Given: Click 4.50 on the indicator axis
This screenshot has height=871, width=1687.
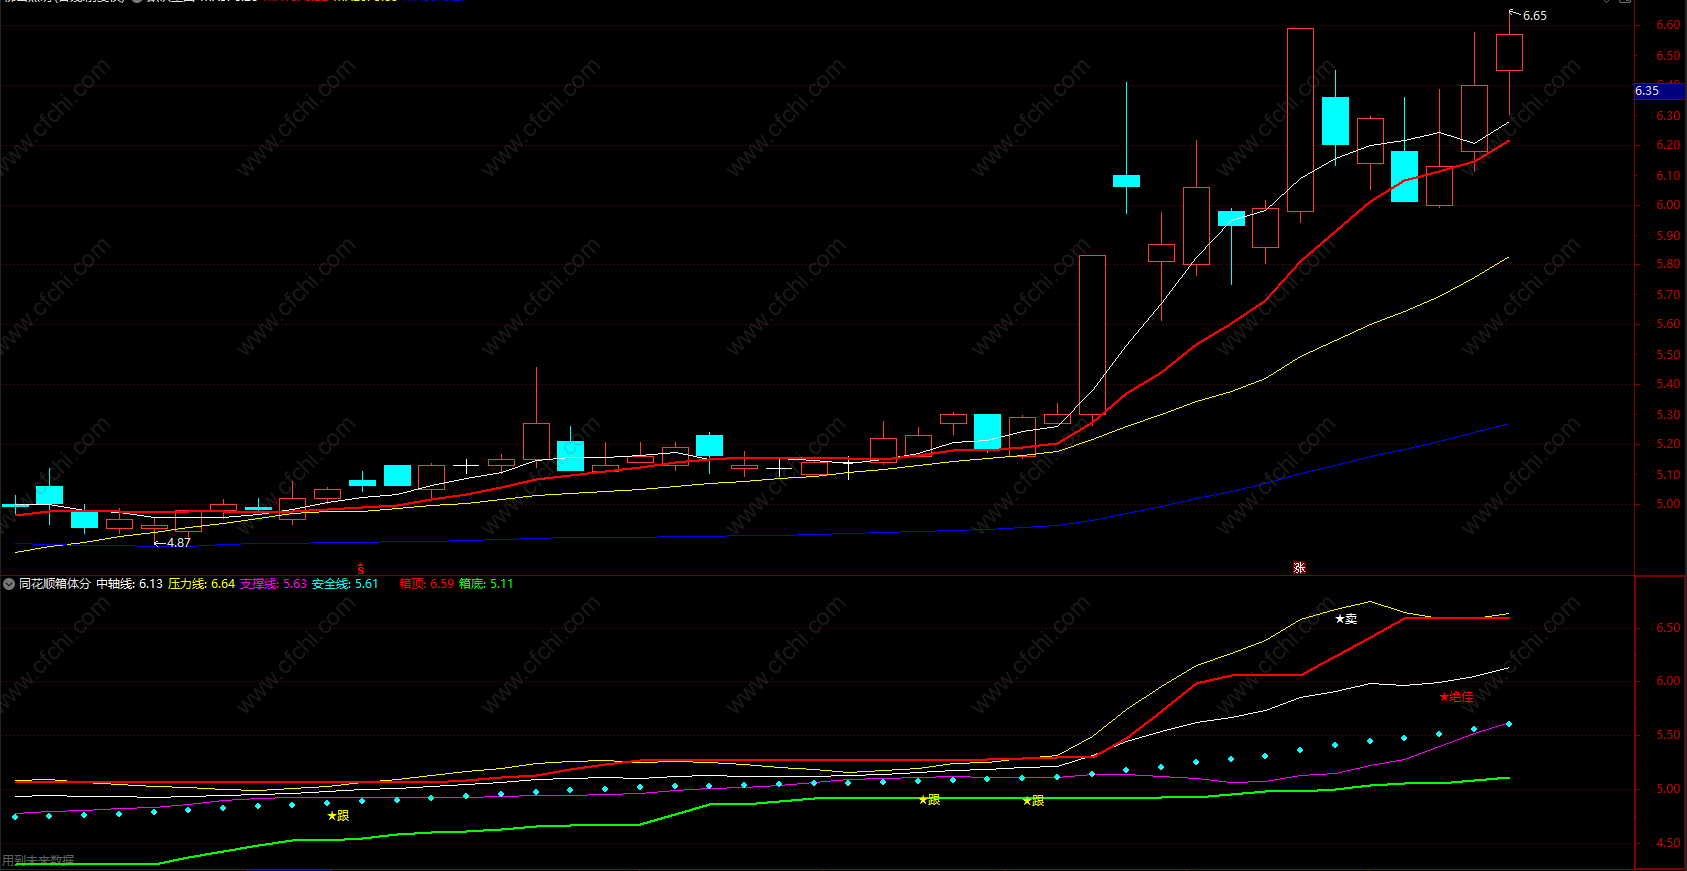Looking at the screenshot, I should coord(1668,843).
